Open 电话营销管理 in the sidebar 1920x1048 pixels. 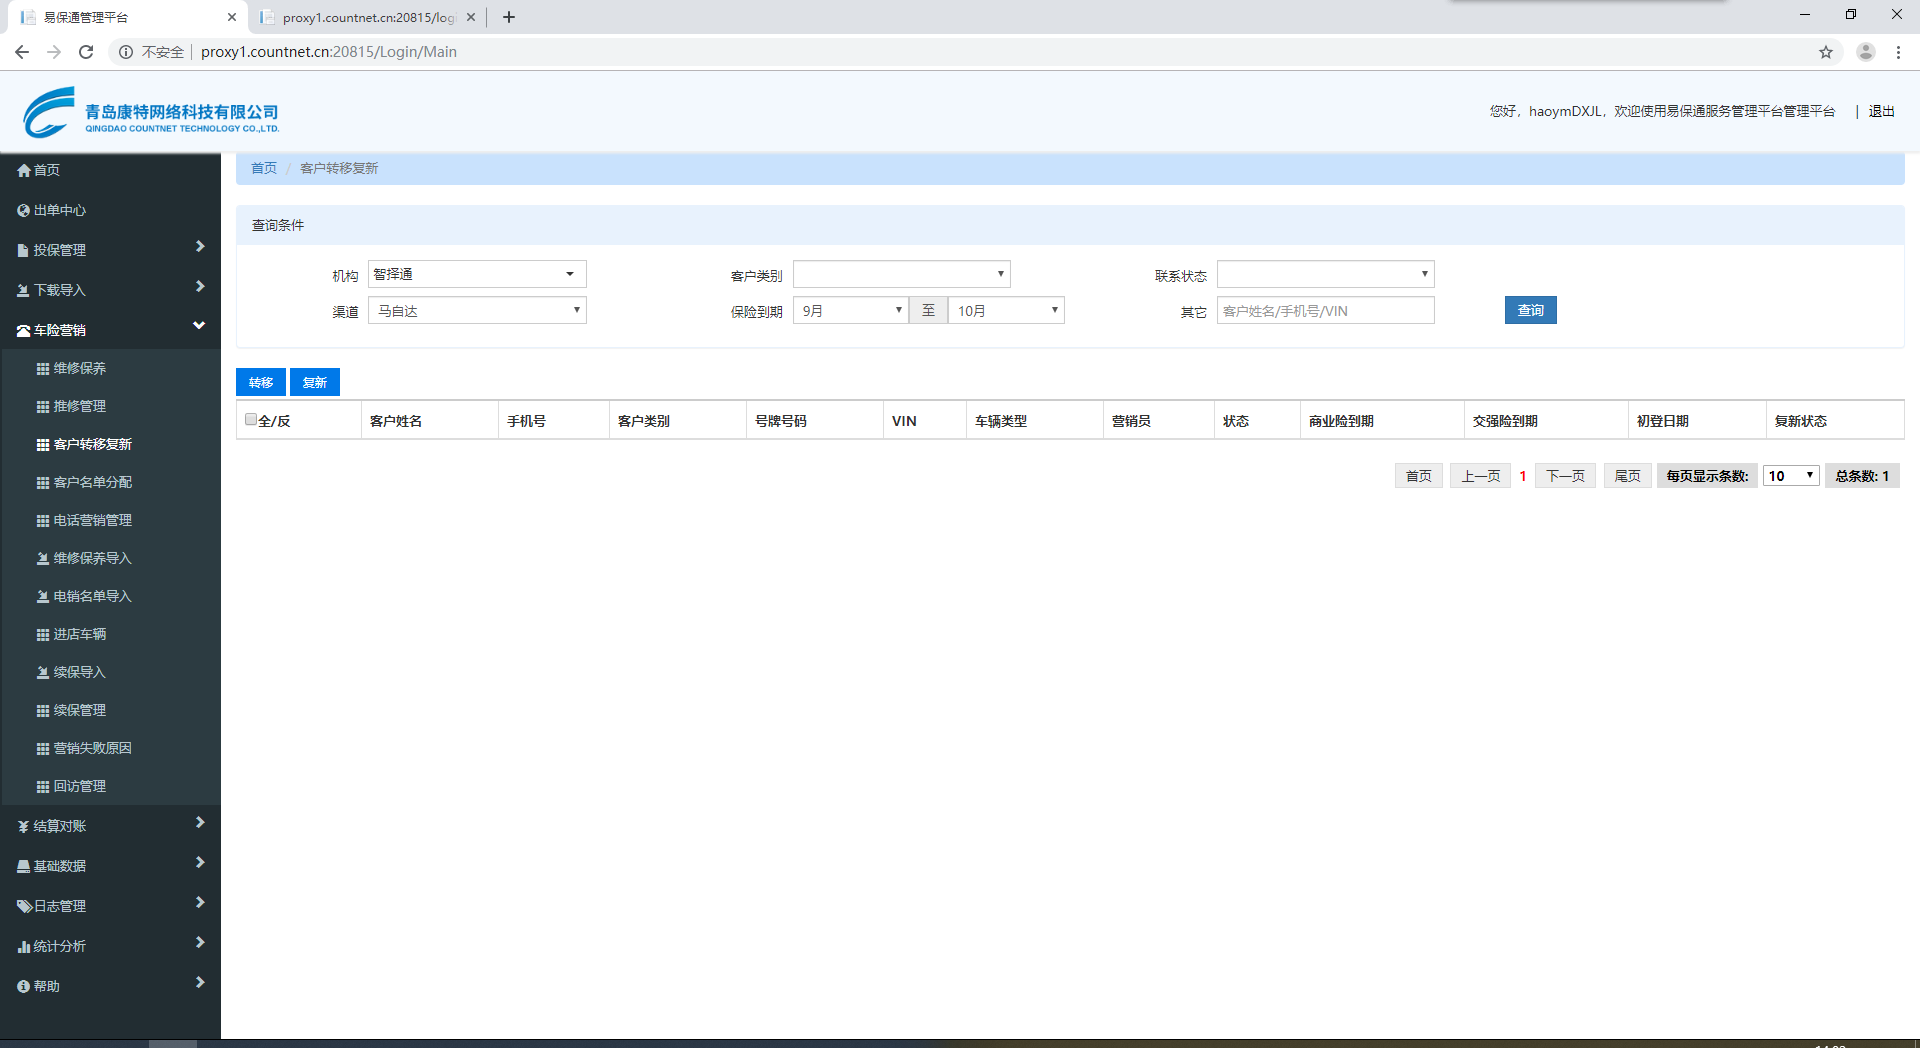92,521
